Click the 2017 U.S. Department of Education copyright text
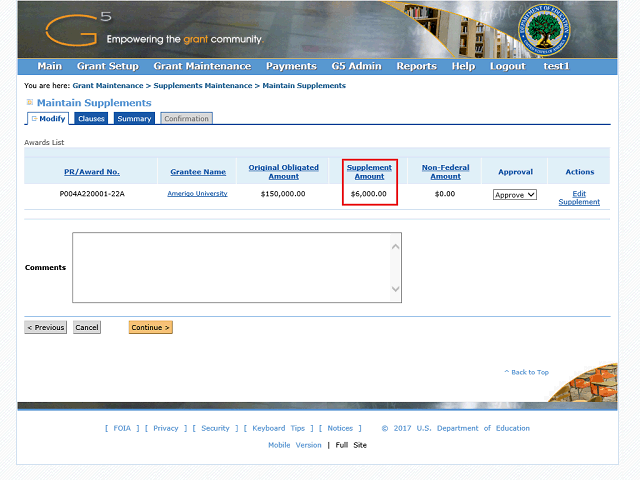The width and height of the screenshot is (640, 480). click(456, 428)
